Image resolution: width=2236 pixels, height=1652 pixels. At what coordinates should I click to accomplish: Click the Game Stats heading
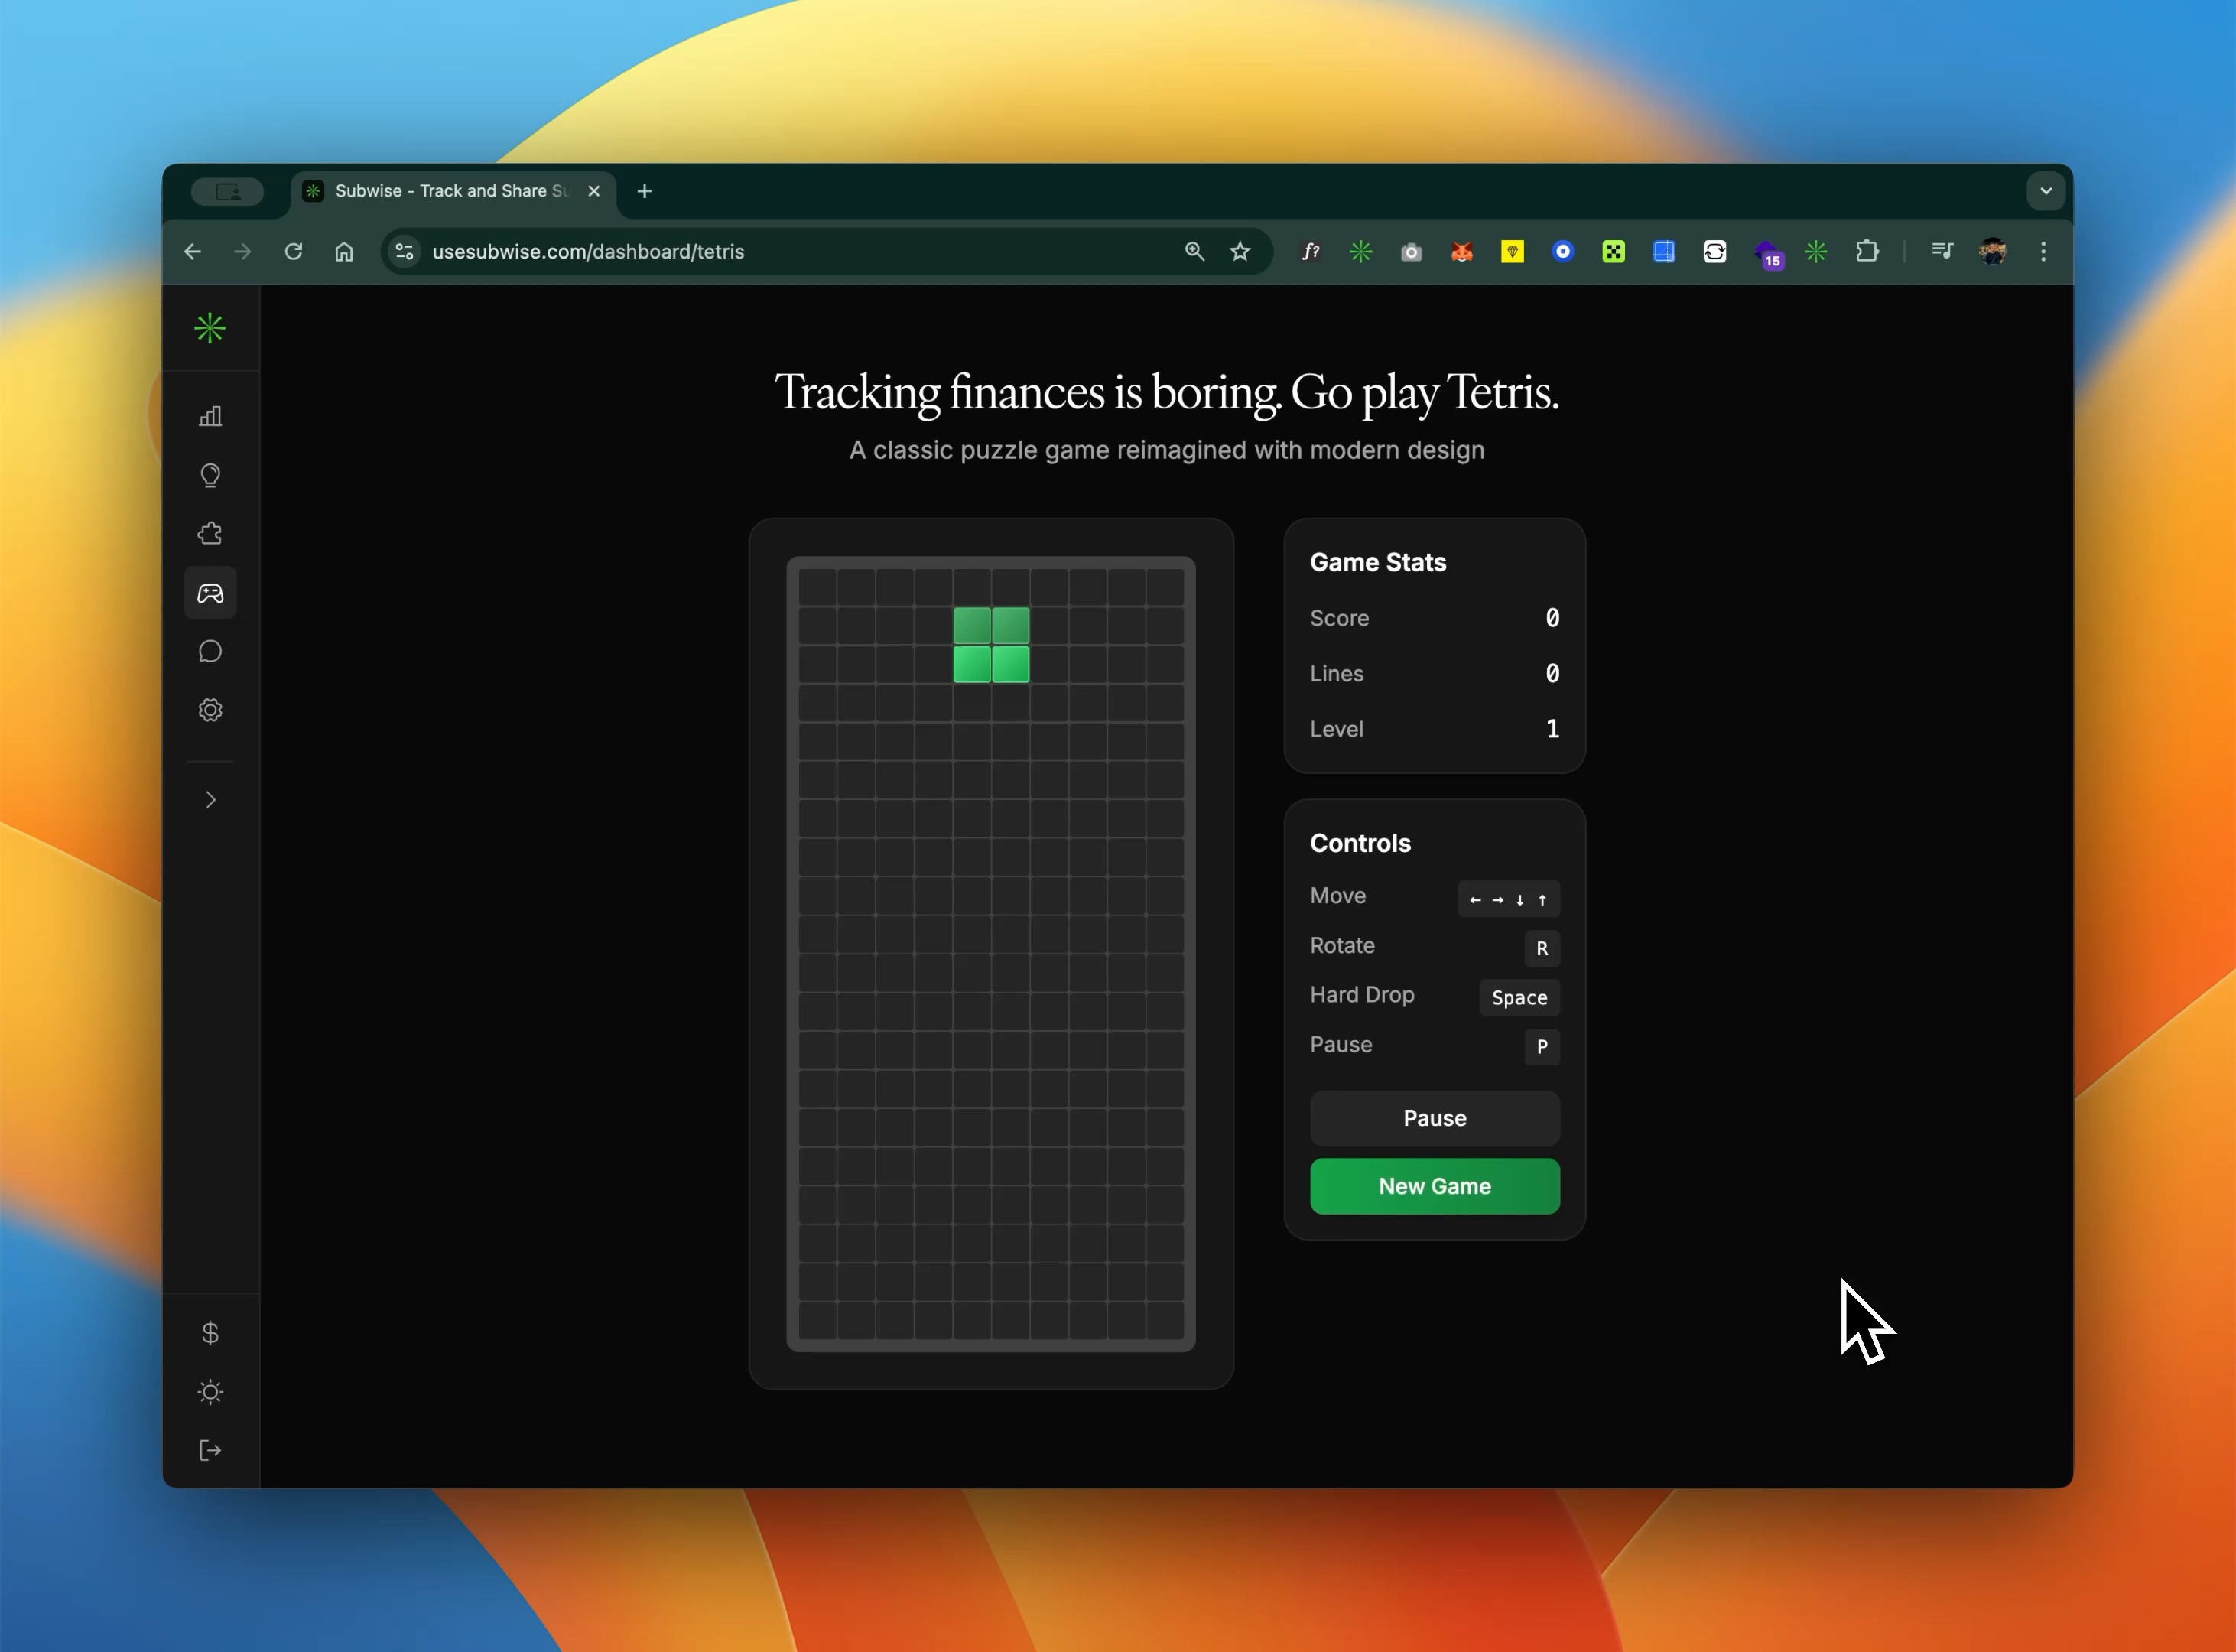[1378, 562]
